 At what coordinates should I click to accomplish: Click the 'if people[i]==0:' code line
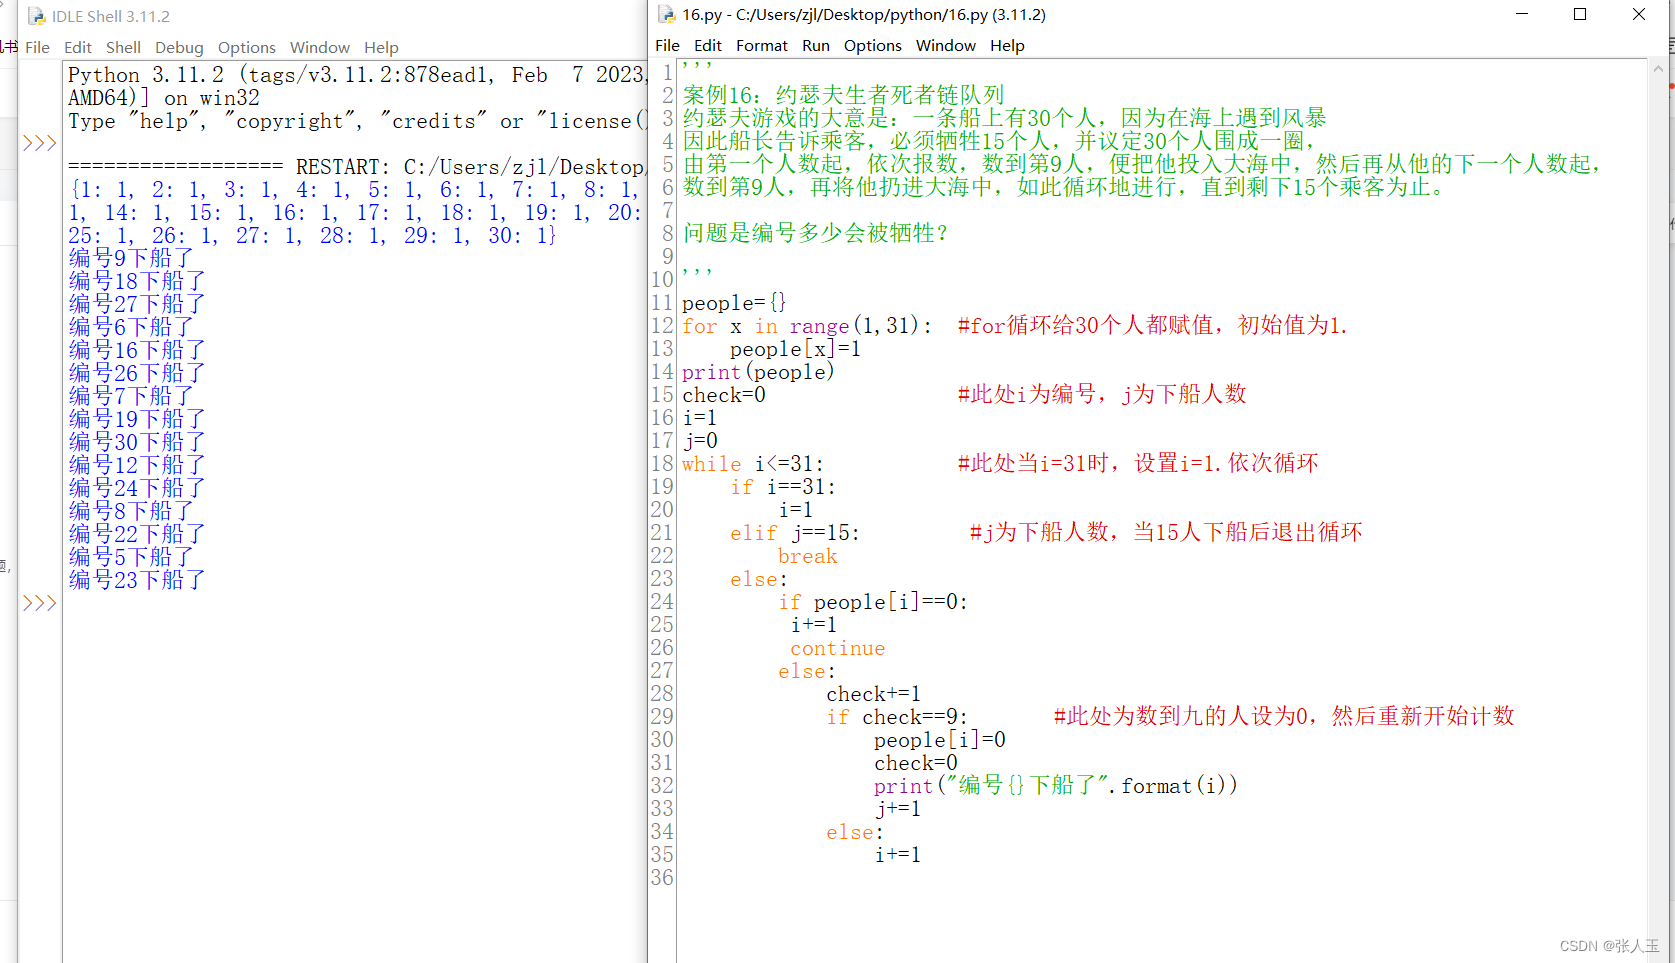(x=873, y=602)
